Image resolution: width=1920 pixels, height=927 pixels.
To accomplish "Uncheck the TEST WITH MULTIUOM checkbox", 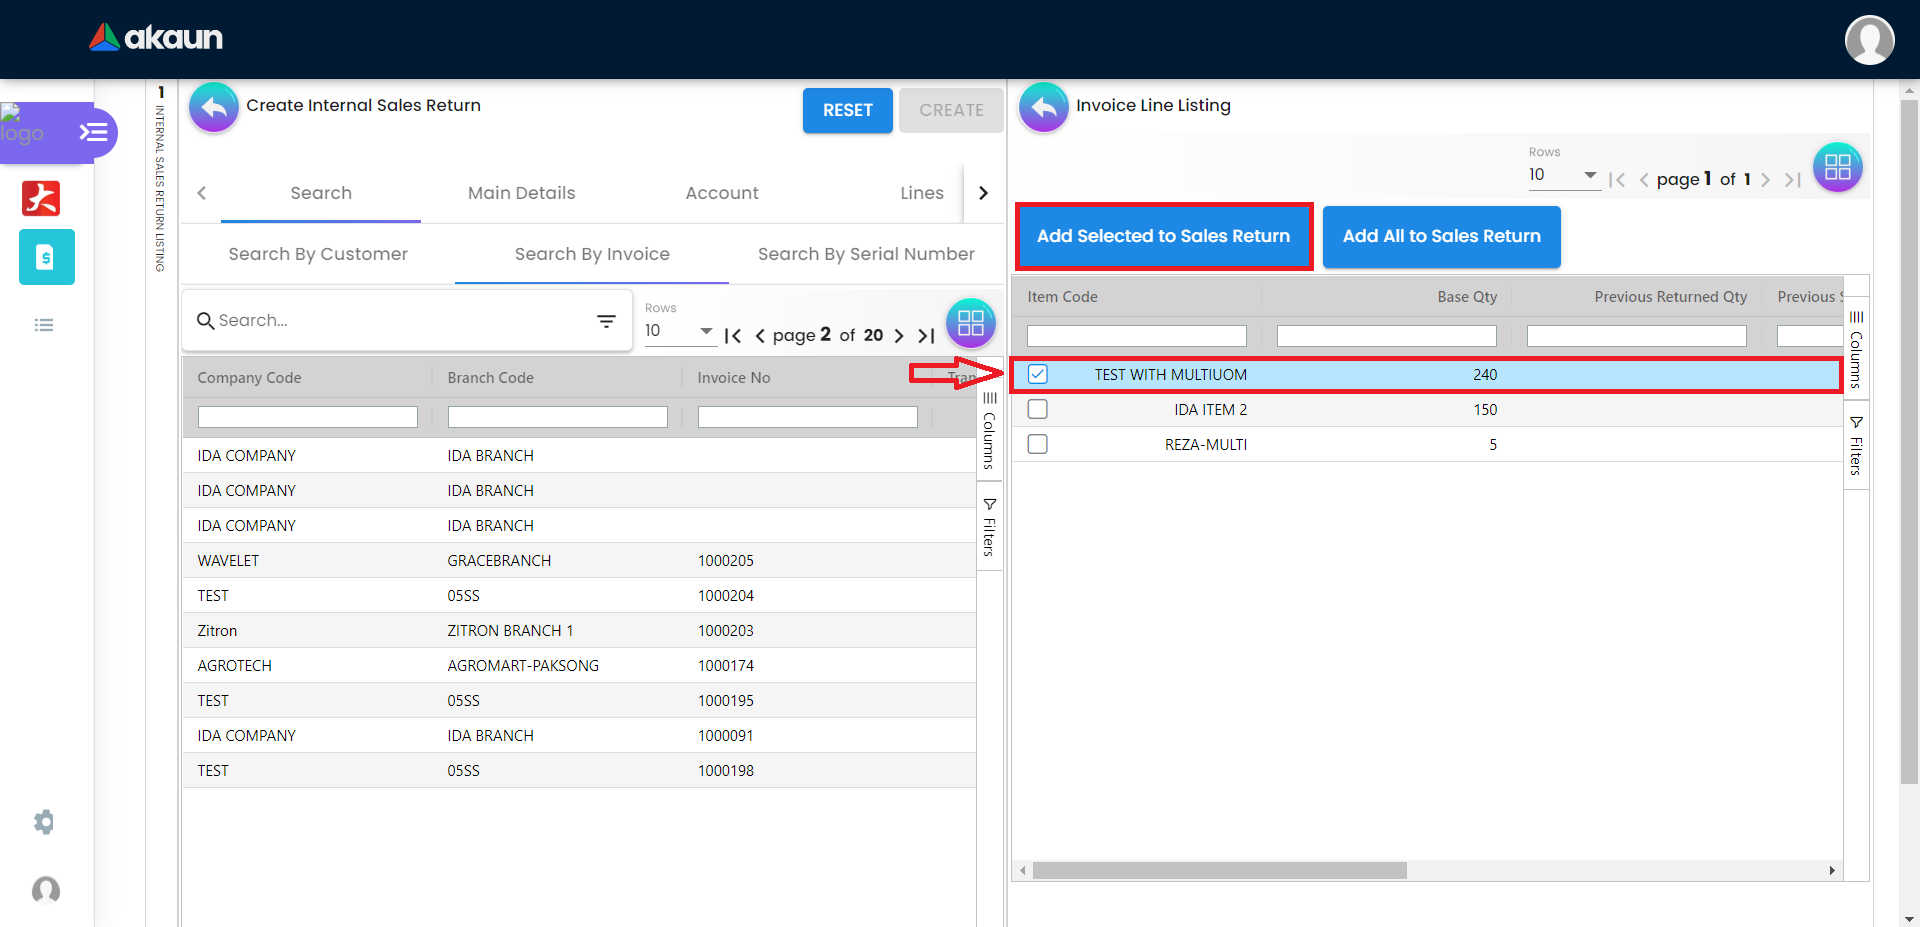I will click(x=1037, y=374).
